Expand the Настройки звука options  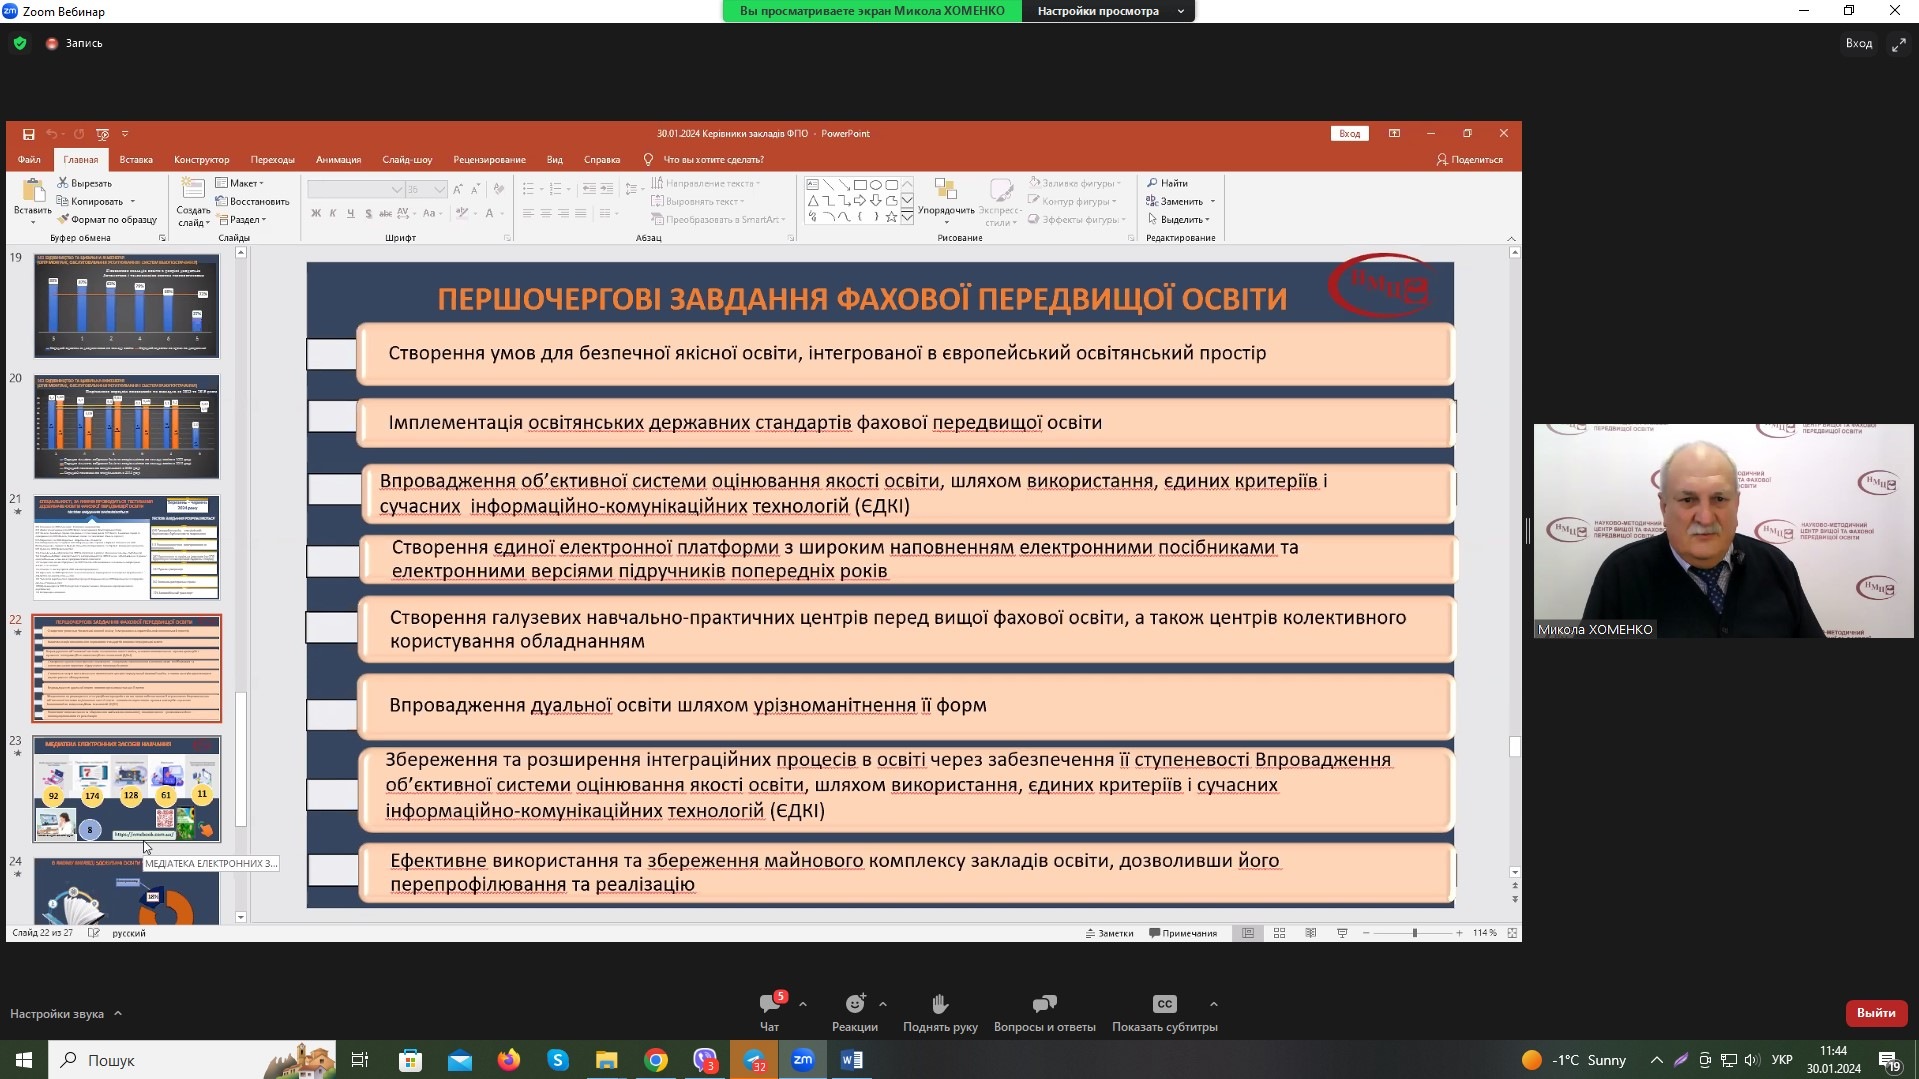[x=117, y=1014]
